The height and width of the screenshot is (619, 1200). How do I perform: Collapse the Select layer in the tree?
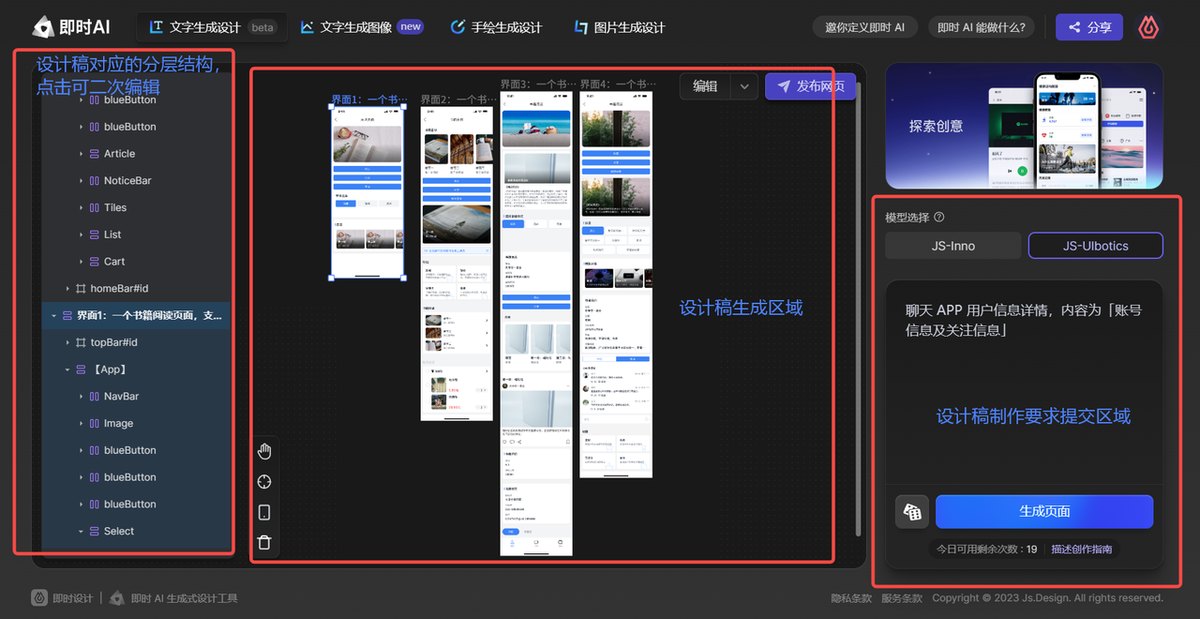(81, 532)
